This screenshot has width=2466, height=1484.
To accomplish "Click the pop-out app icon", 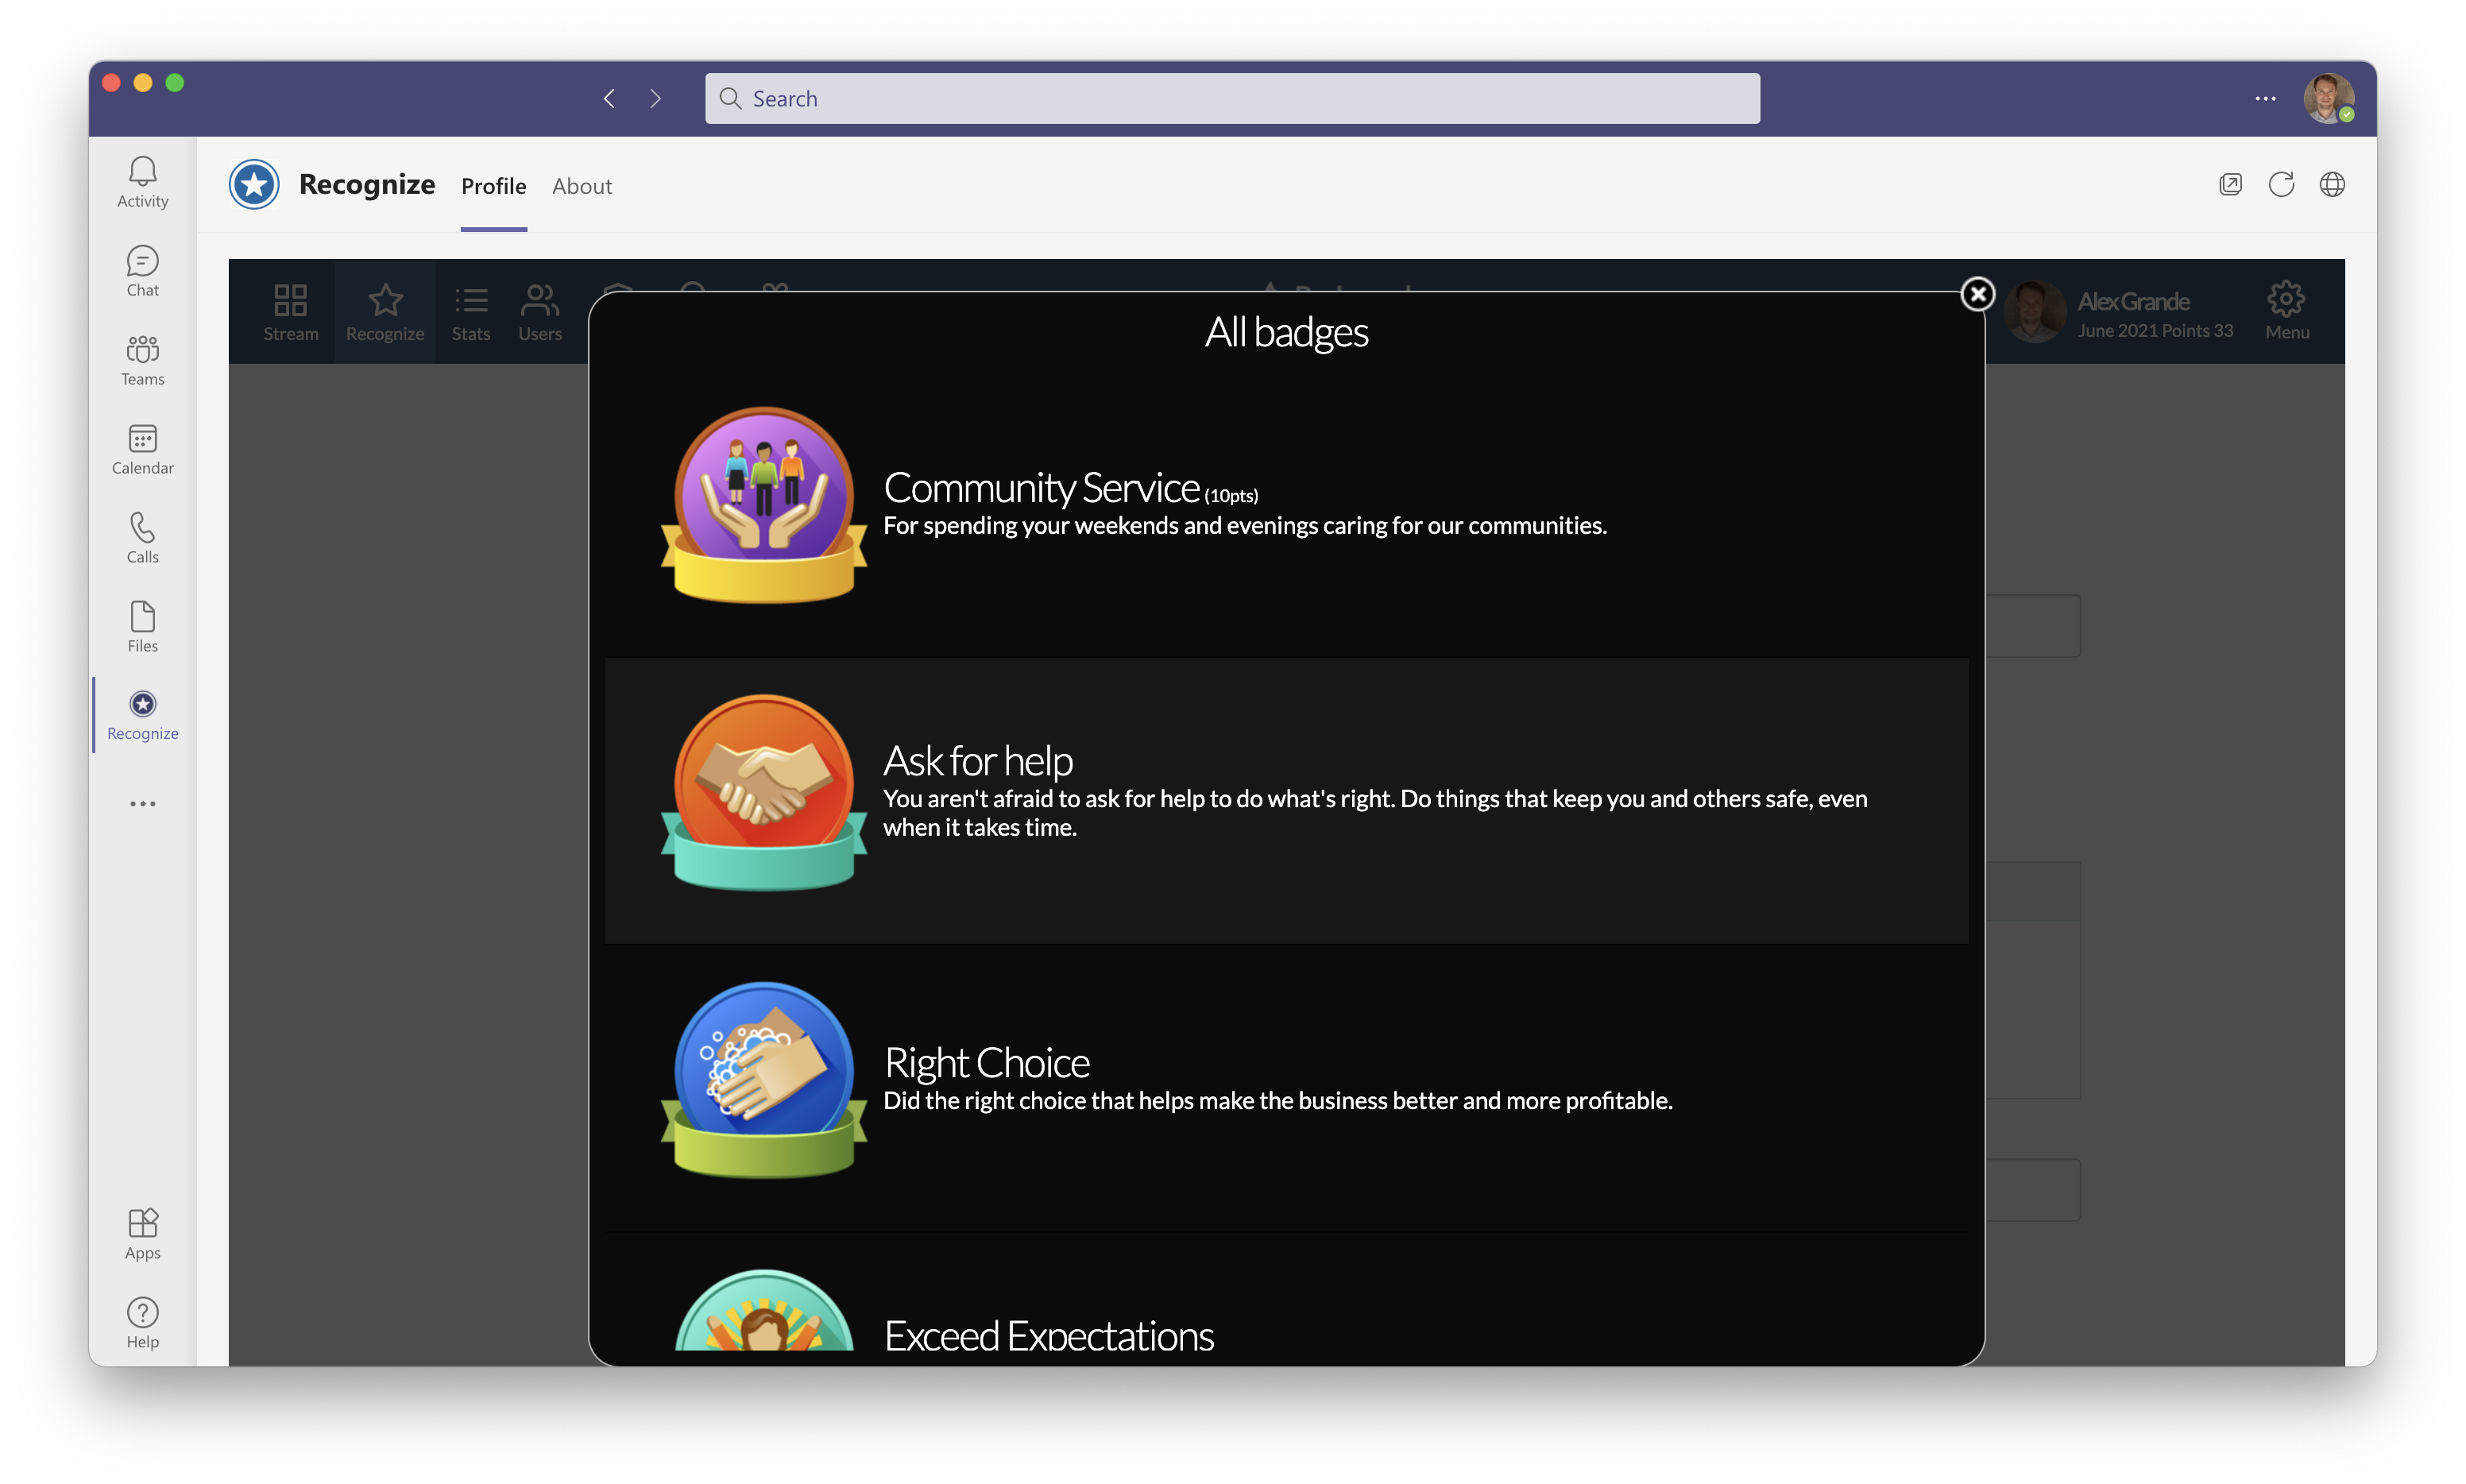I will pos(2230,184).
